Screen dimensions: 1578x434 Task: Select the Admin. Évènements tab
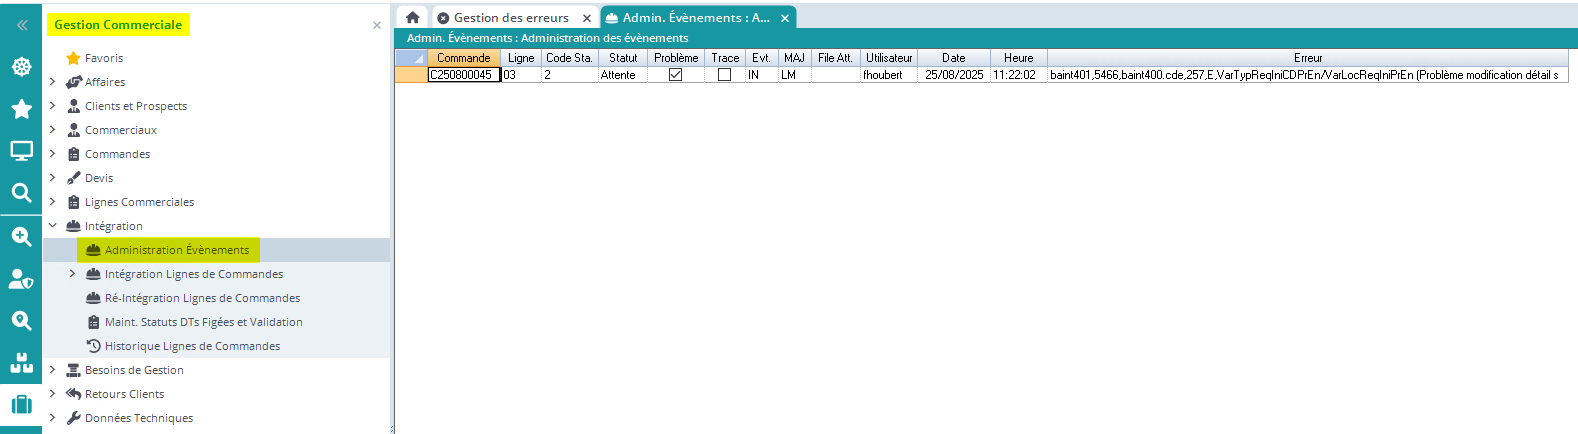click(695, 17)
